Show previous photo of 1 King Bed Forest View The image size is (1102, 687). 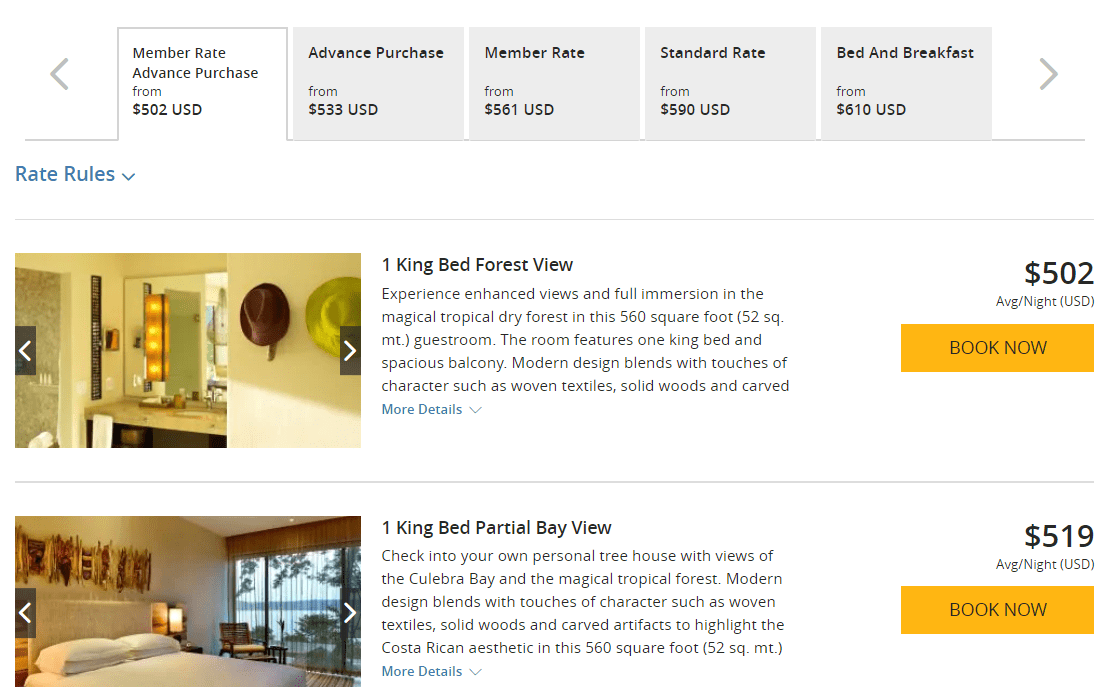pos(25,350)
